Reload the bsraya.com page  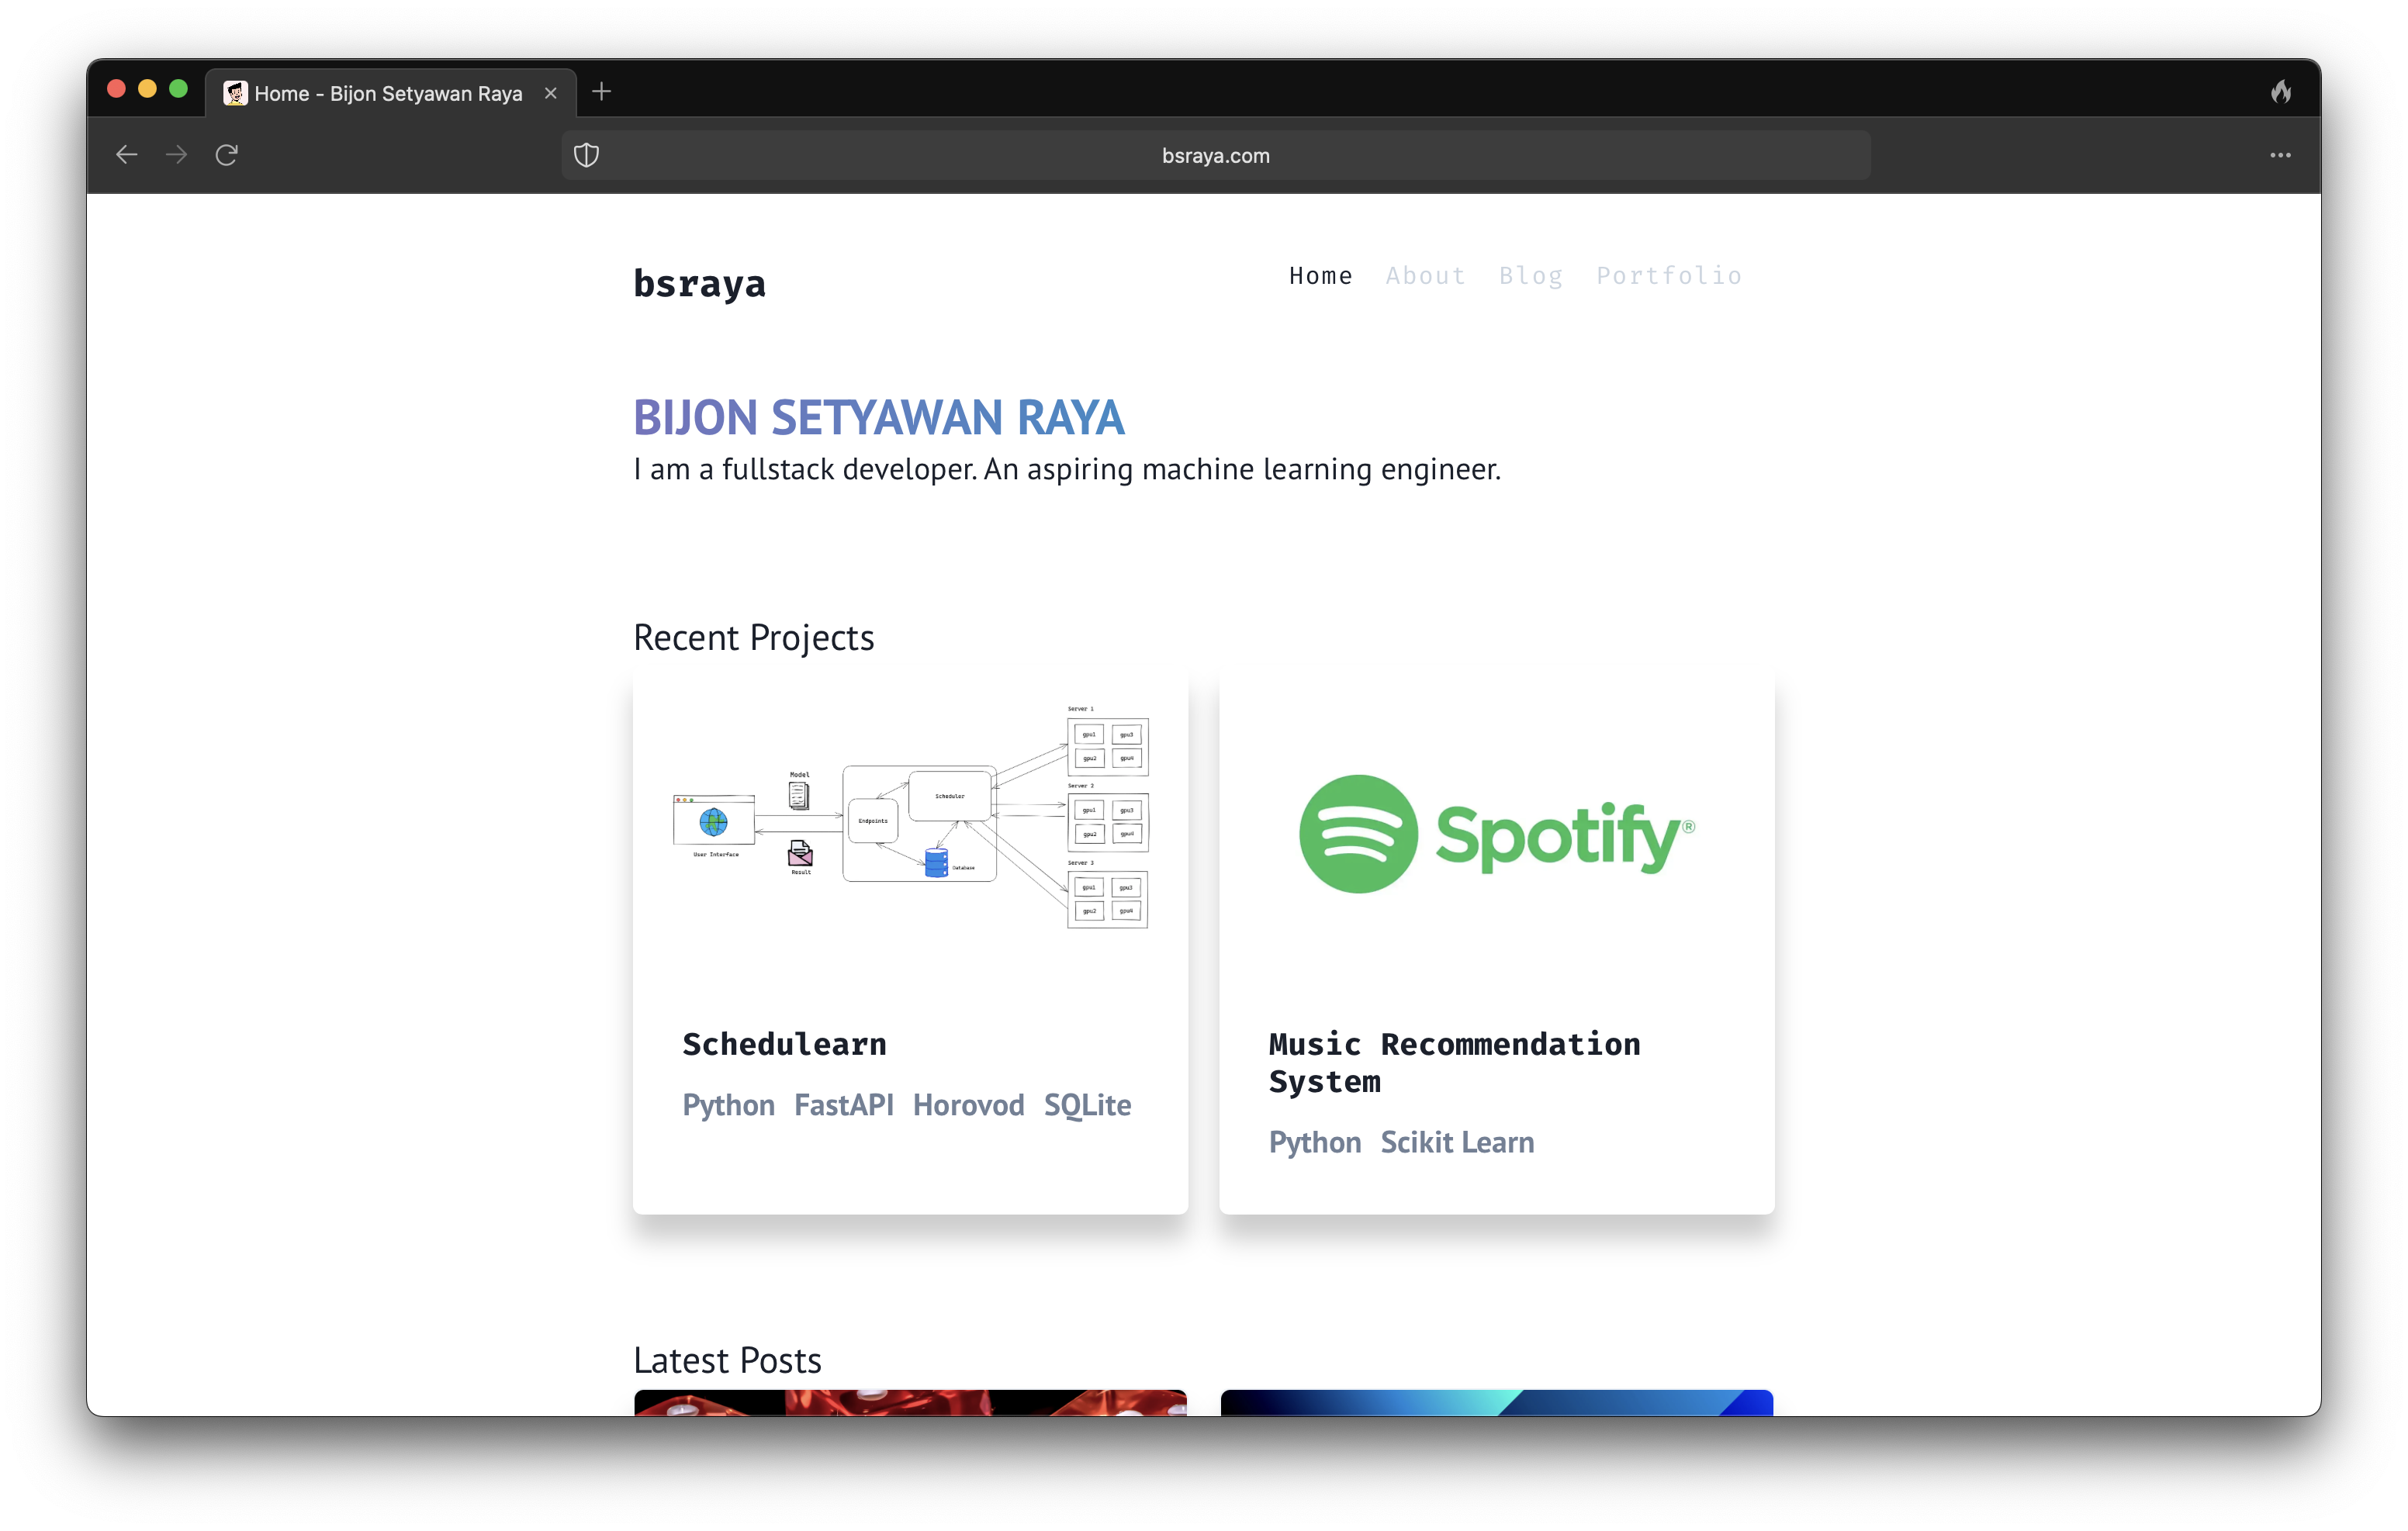click(x=226, y=155)
